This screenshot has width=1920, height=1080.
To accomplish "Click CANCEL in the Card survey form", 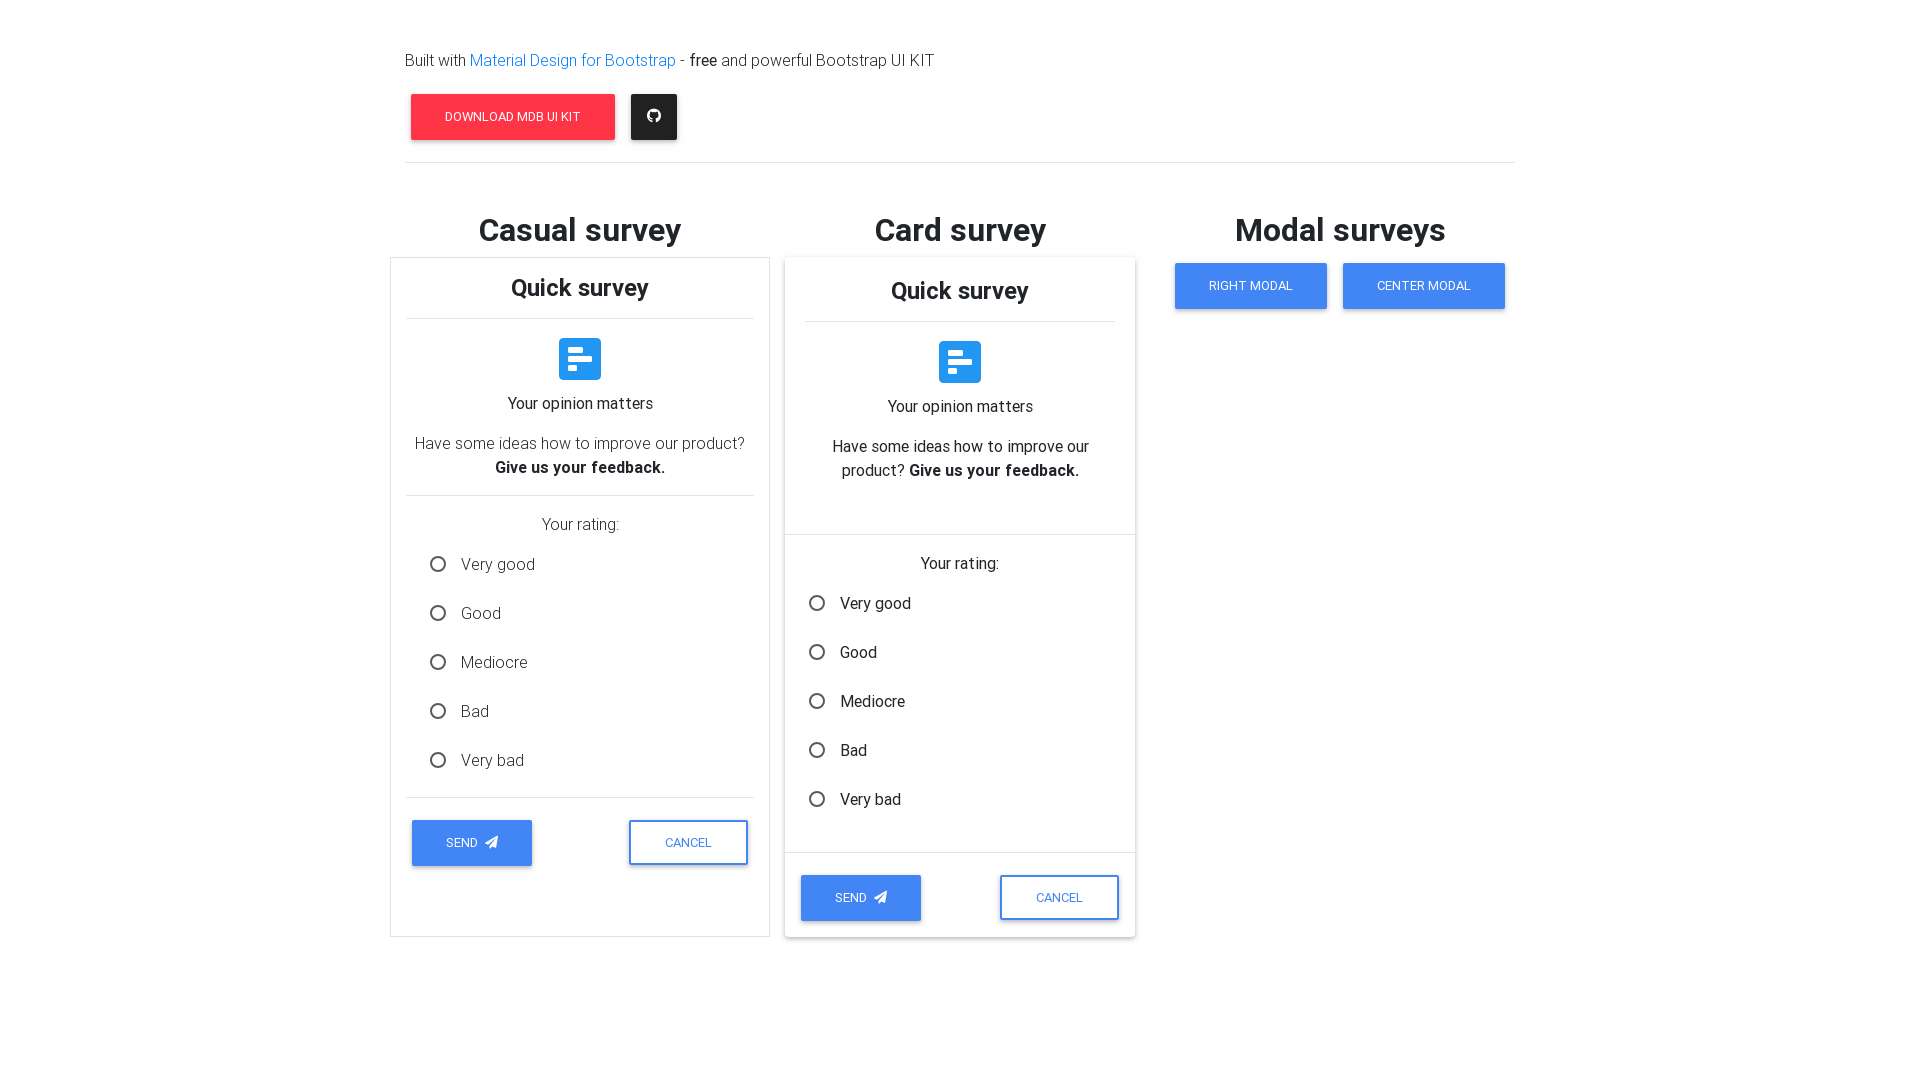I will tap(1059, 897).
